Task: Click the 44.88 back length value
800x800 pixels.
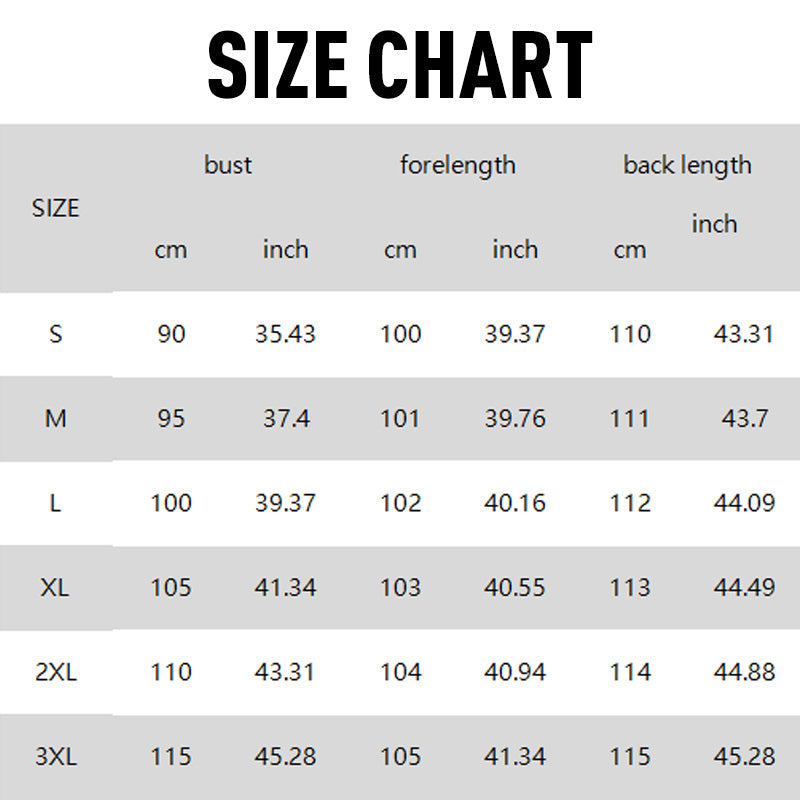Action: pyautogui.click(x=744, y=672)
